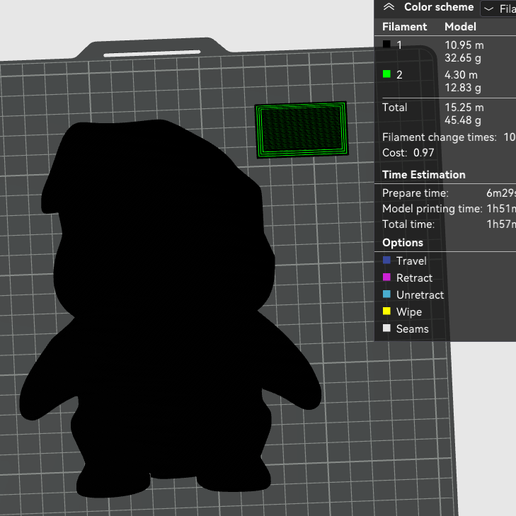Screen dimensions: 516x516
Task: Click the Wipe option label
Action: [x=409, y=312]
